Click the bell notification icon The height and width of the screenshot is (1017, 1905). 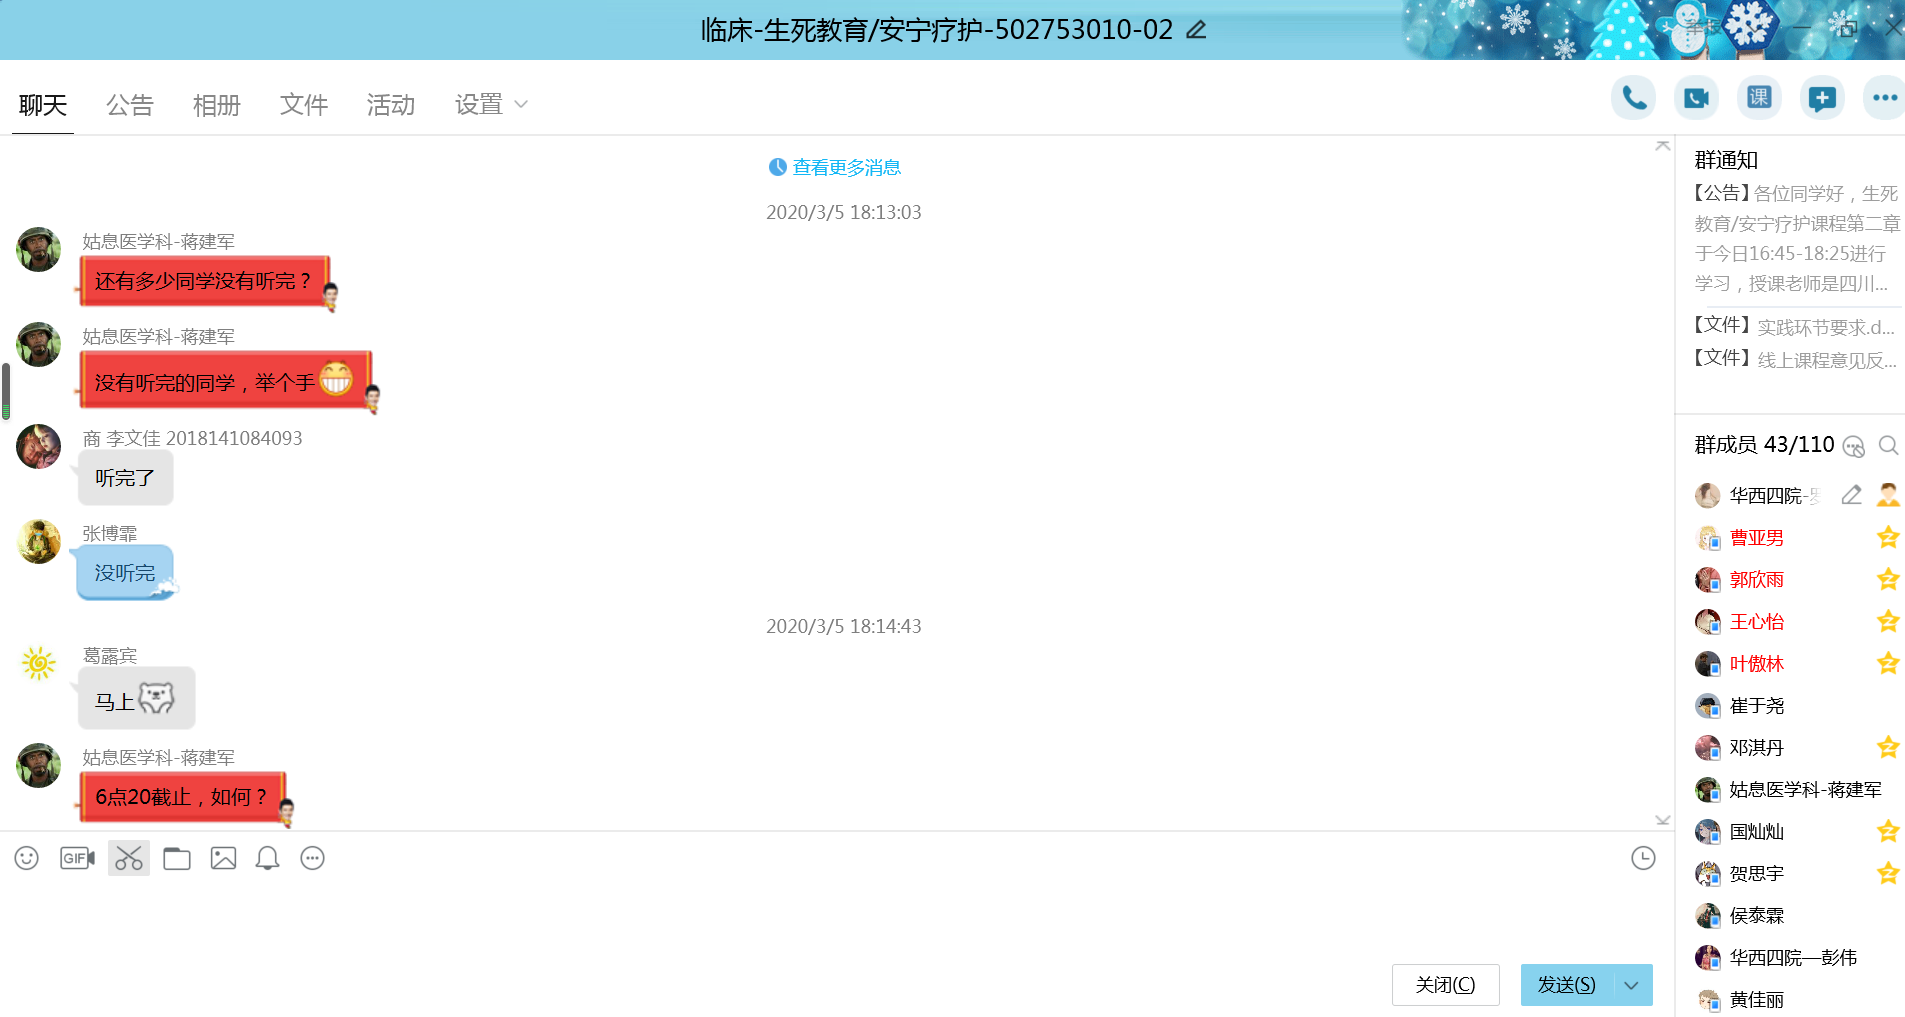[x=267, y=858]
